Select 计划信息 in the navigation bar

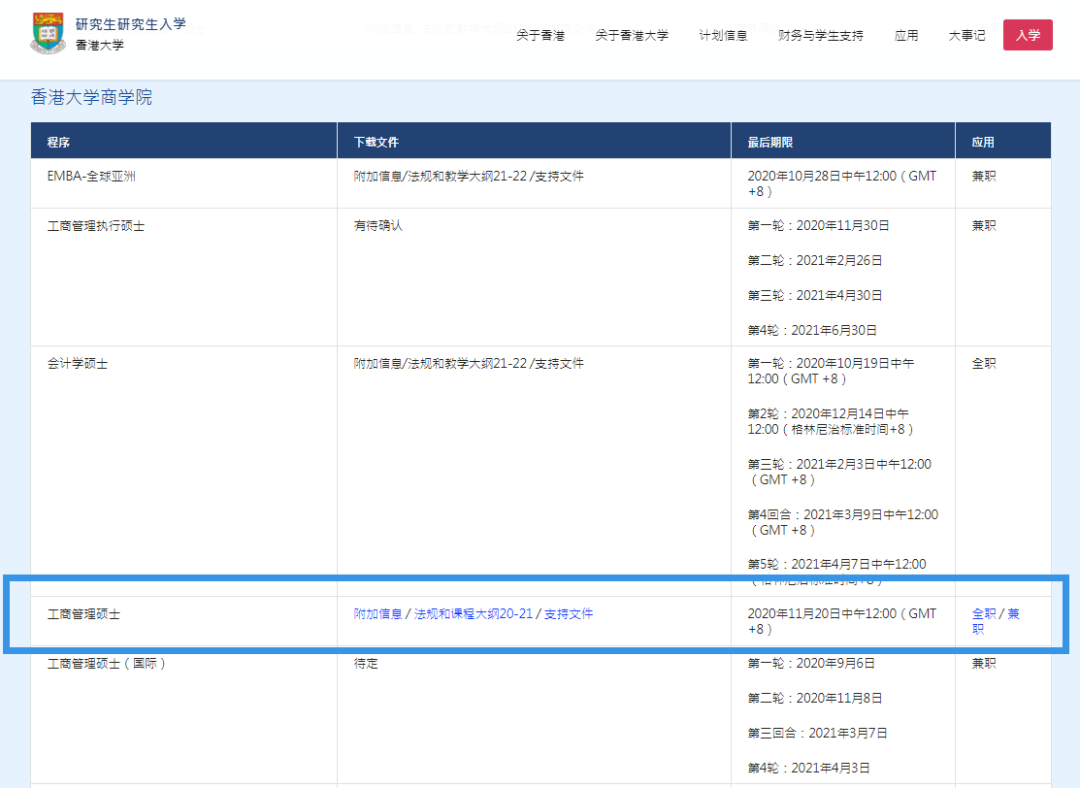point(722,36)
